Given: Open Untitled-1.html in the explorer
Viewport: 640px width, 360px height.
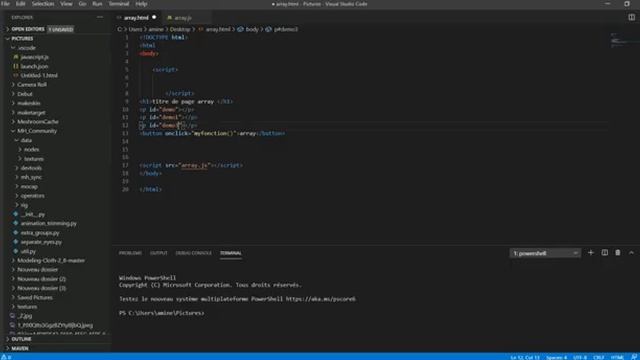Looking at the screenshot, I should 39,76.
